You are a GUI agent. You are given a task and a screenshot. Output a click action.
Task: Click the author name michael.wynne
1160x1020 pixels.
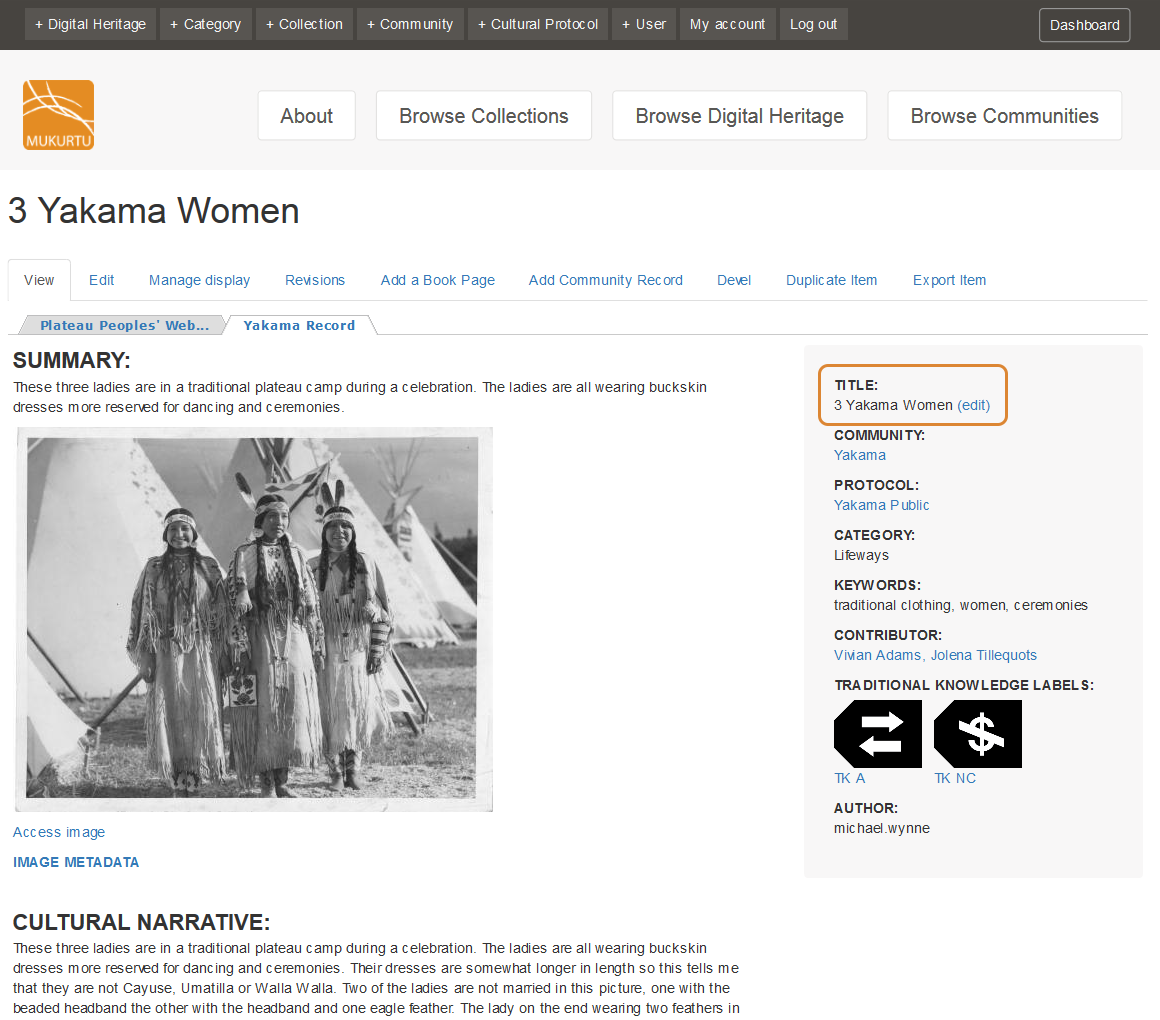click(882, 828)
